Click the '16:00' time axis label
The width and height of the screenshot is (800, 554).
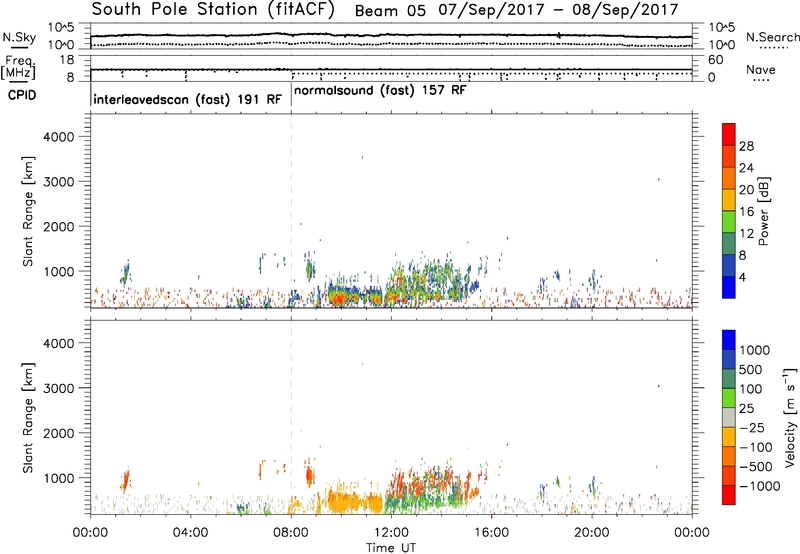coord(491,533)
